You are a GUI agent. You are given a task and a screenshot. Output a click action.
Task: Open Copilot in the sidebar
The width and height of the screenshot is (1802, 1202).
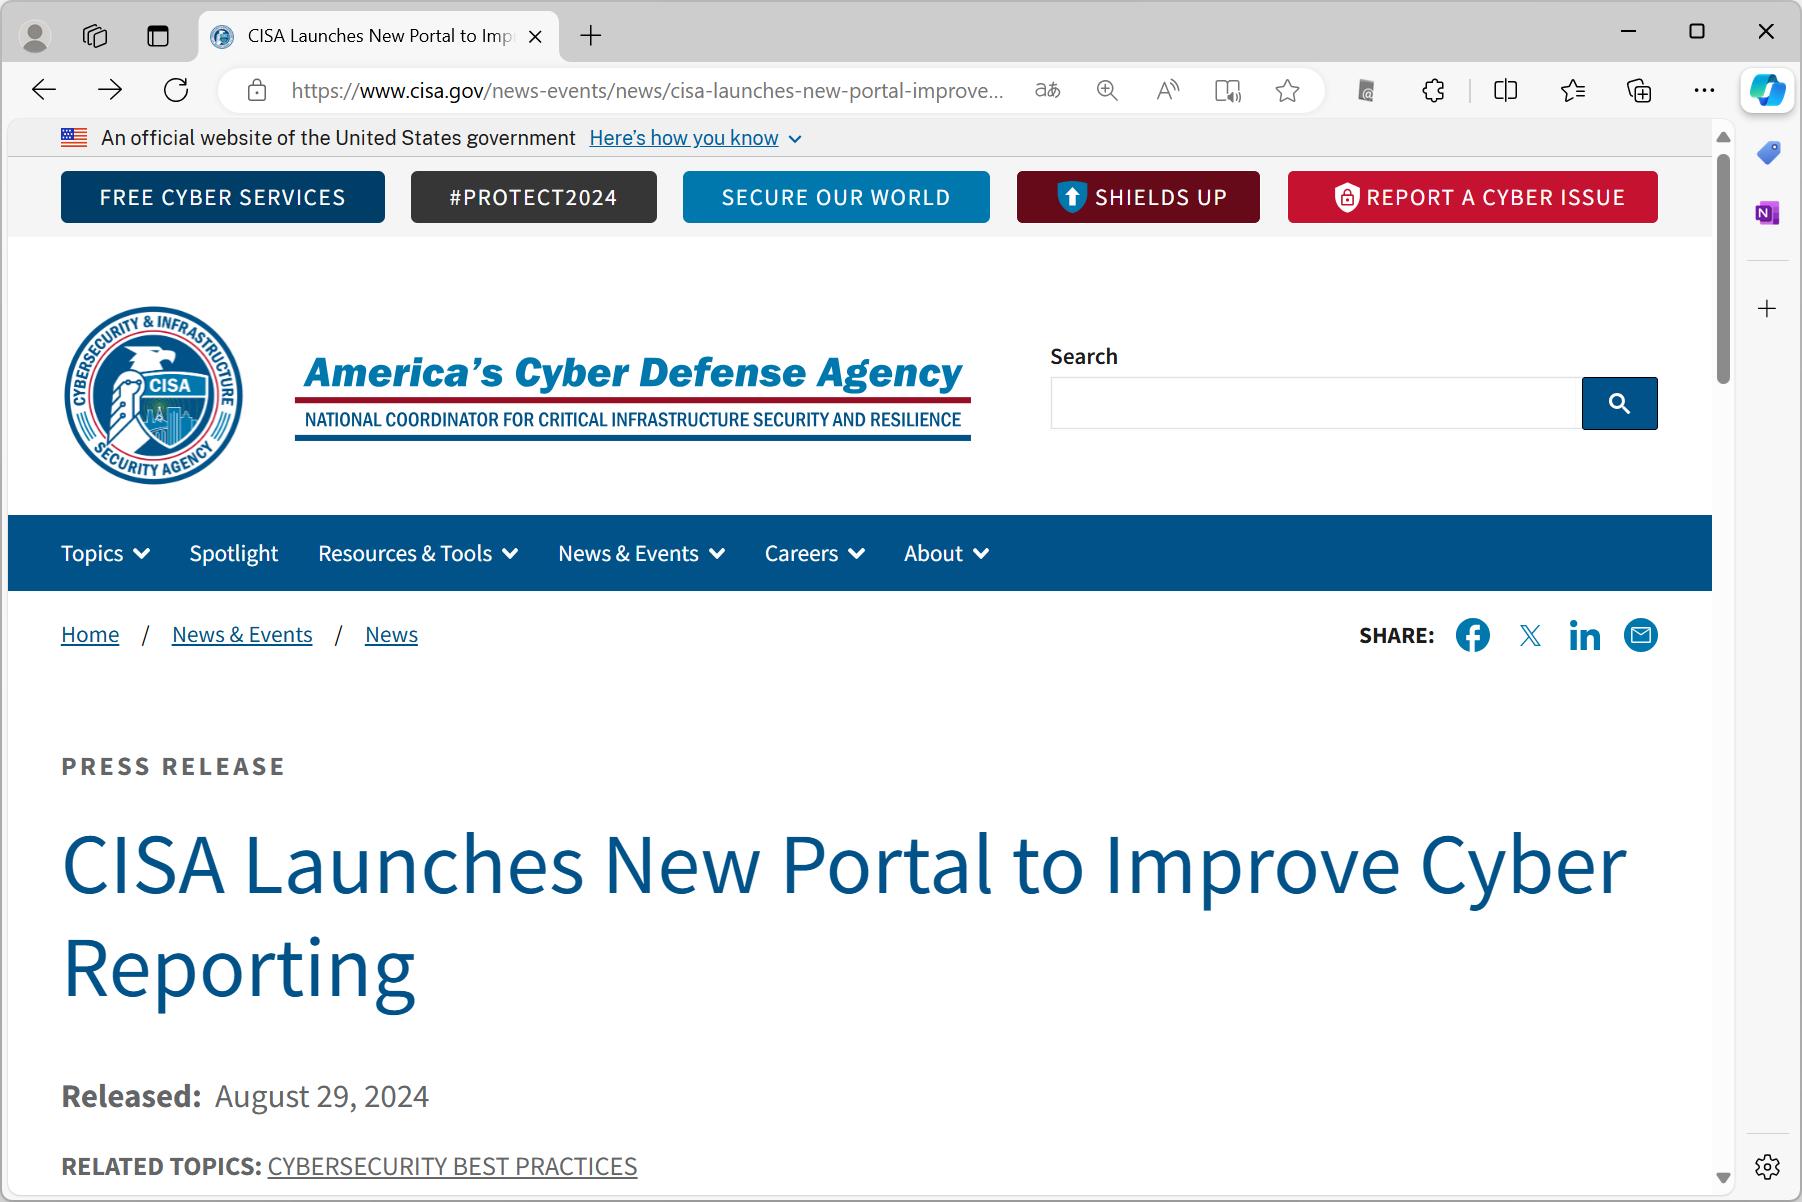pyautogui.click(x=1767, y=91)
